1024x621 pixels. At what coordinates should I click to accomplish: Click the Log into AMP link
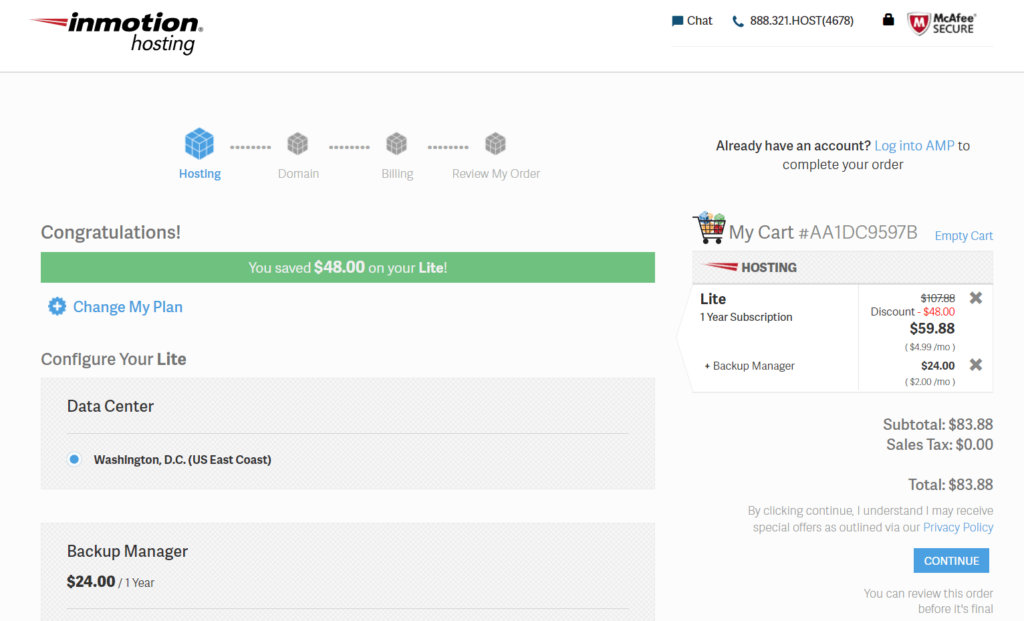tap(914, 146)
